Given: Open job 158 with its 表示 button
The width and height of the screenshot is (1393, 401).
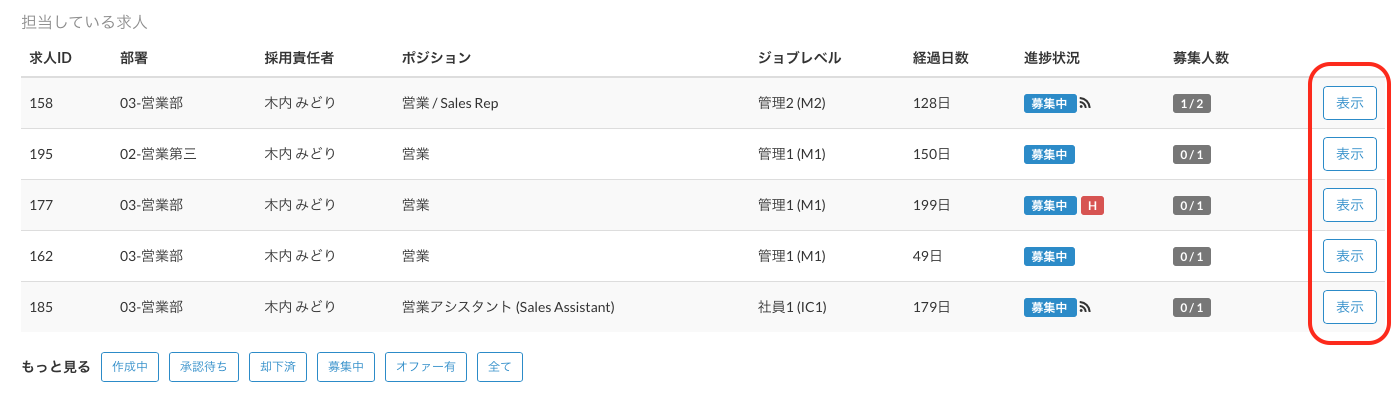Looking at the screenshot, I should [x=1349, y=103].
